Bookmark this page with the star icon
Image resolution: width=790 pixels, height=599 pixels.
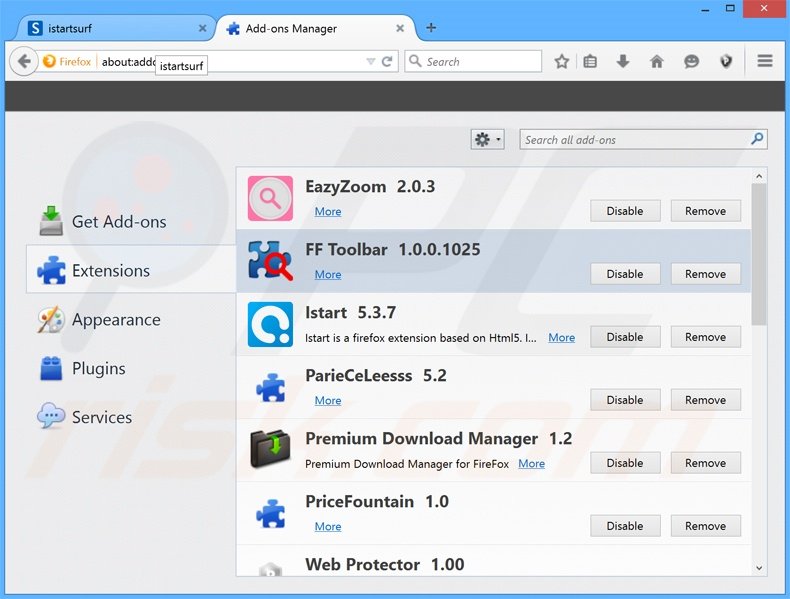(561, 61)
